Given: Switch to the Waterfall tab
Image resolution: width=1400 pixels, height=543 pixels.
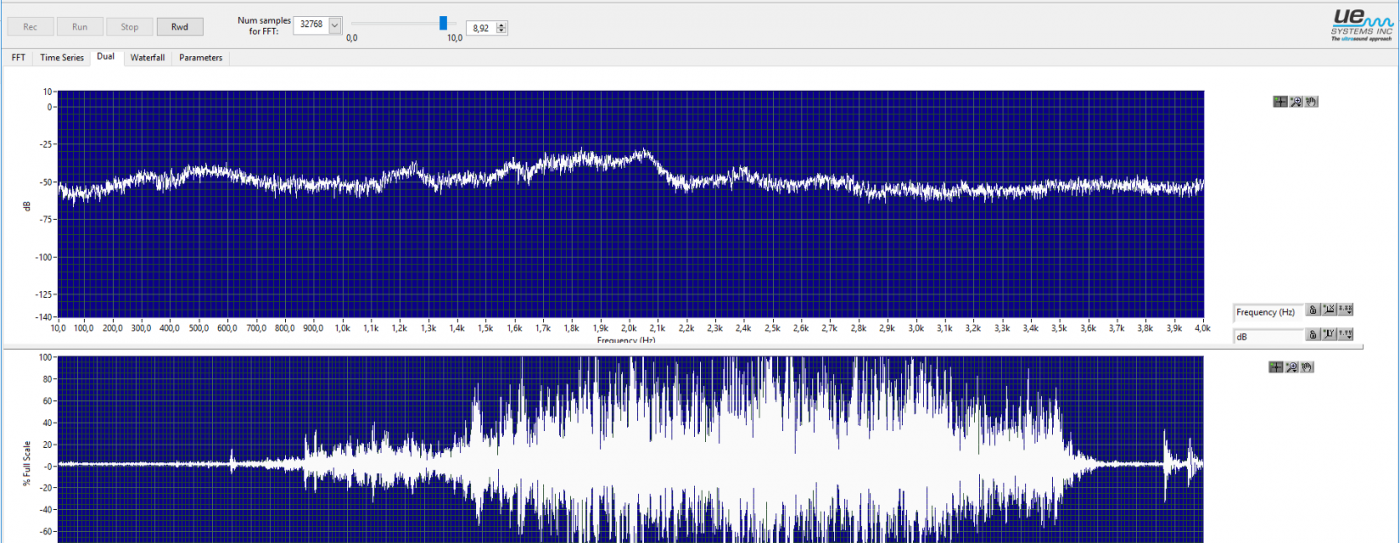Looking at the screenshot, I should pos(147,58).
